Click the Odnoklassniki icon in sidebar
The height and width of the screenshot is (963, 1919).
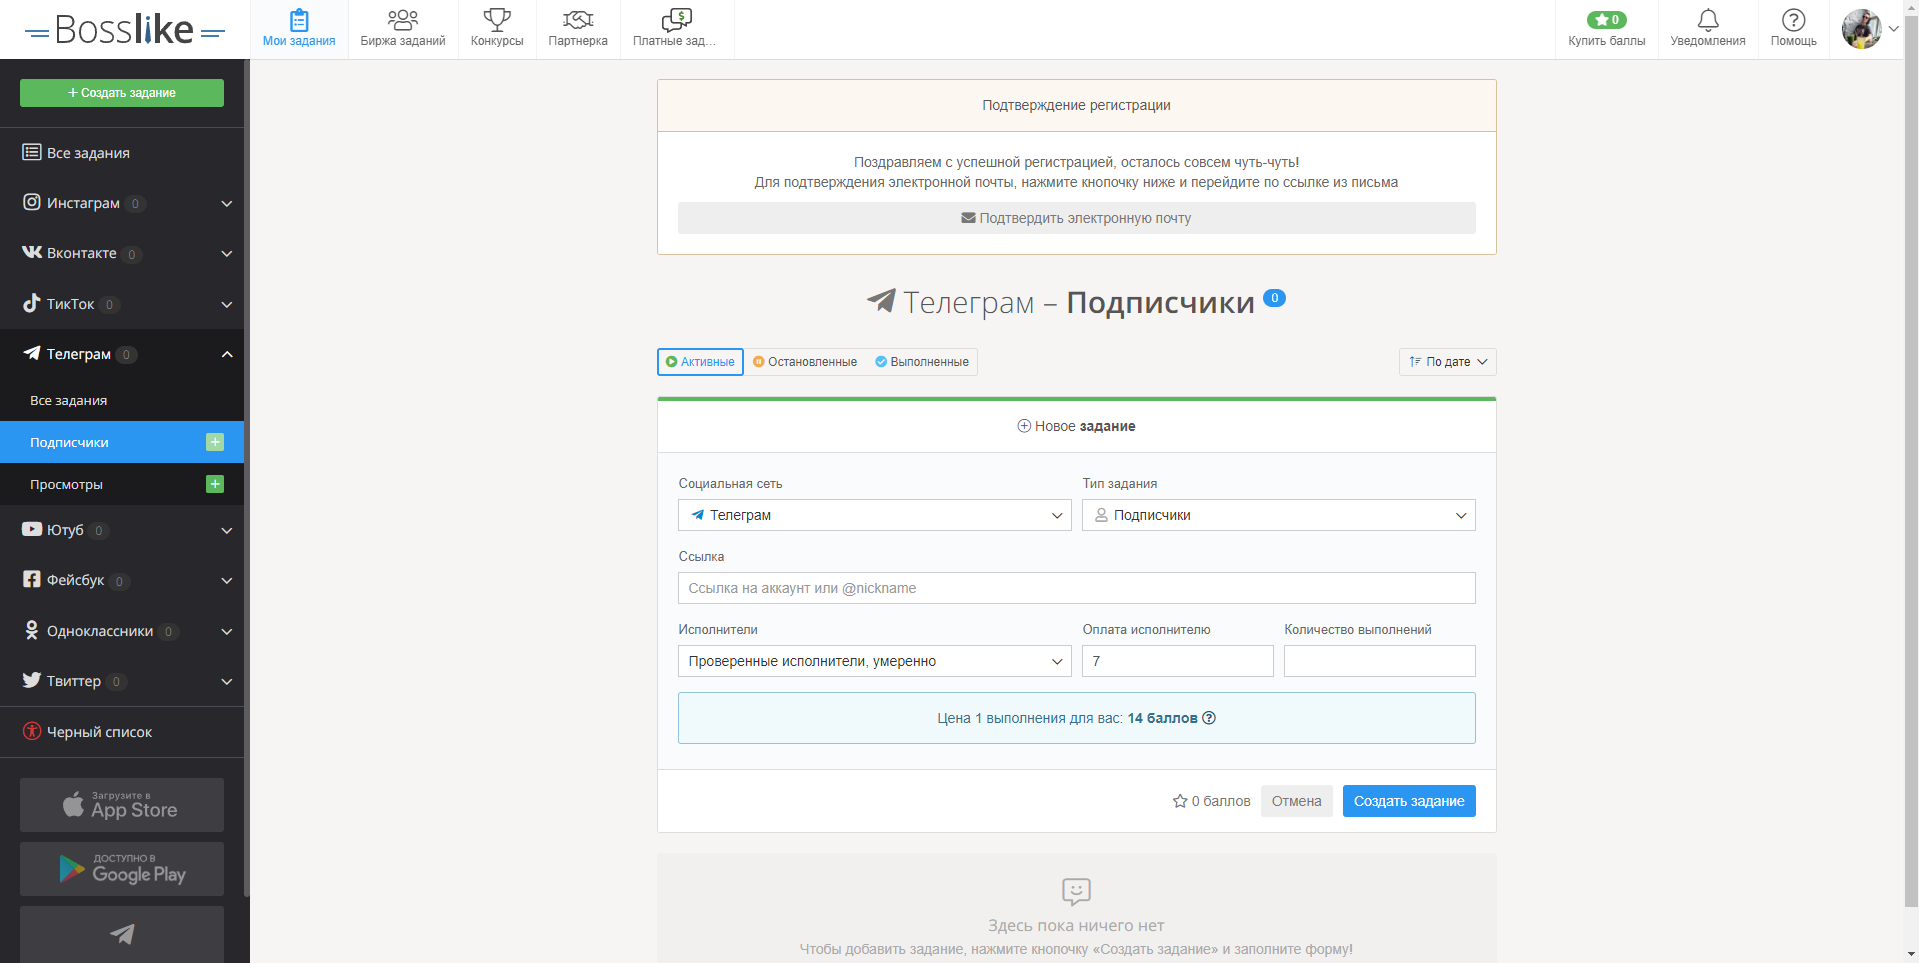(x=32, y=630)
